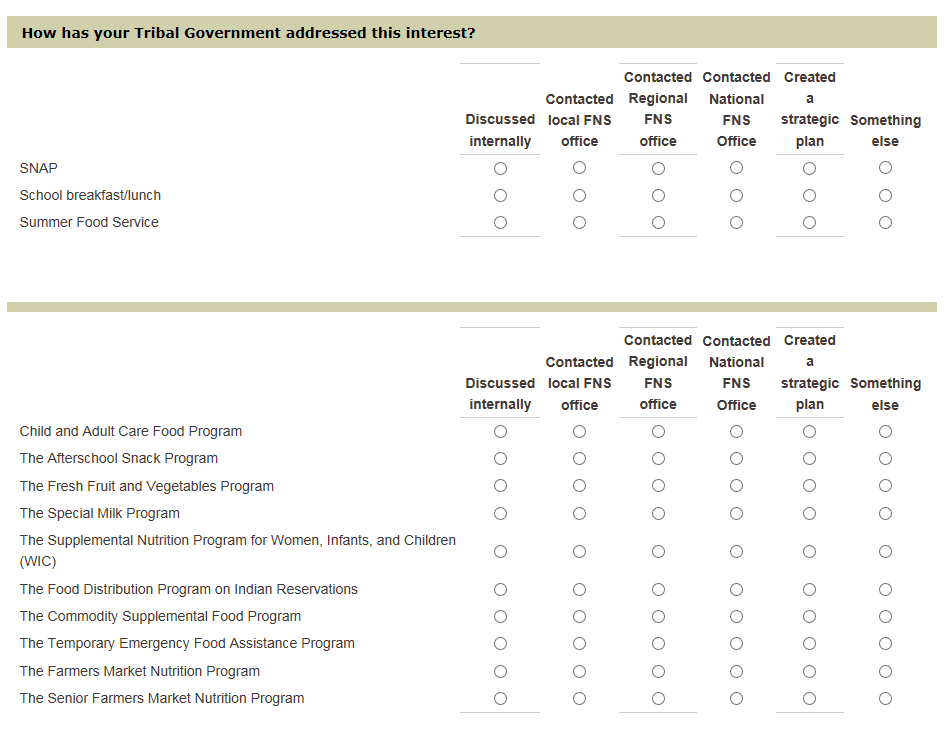Mark 'Something else' for SNAP
Image resolution: width=944 pixels, height=741 pixels.
(885, 168)
